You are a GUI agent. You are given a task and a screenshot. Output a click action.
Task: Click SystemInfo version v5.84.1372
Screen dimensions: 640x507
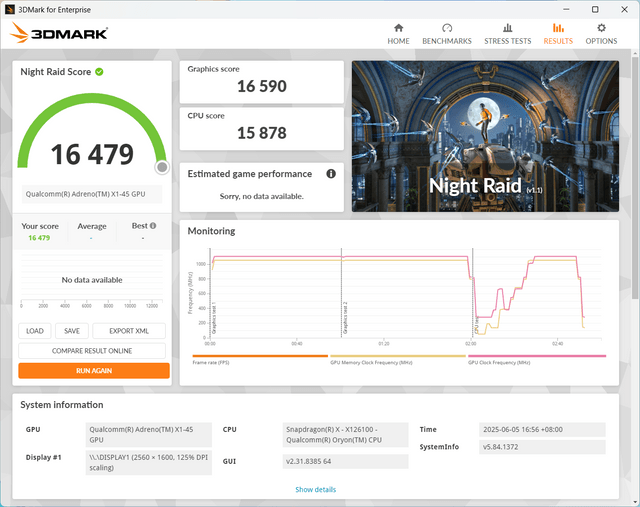tap(542, 447)
